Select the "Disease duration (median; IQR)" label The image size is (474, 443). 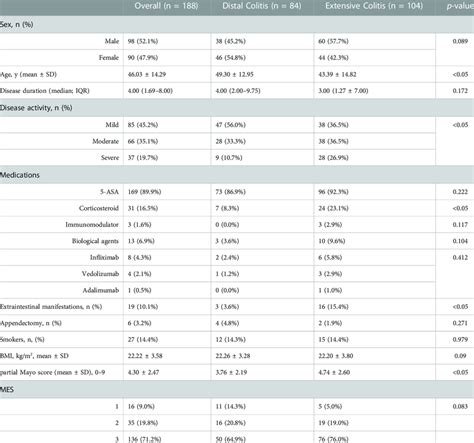(x=45, y=91)
